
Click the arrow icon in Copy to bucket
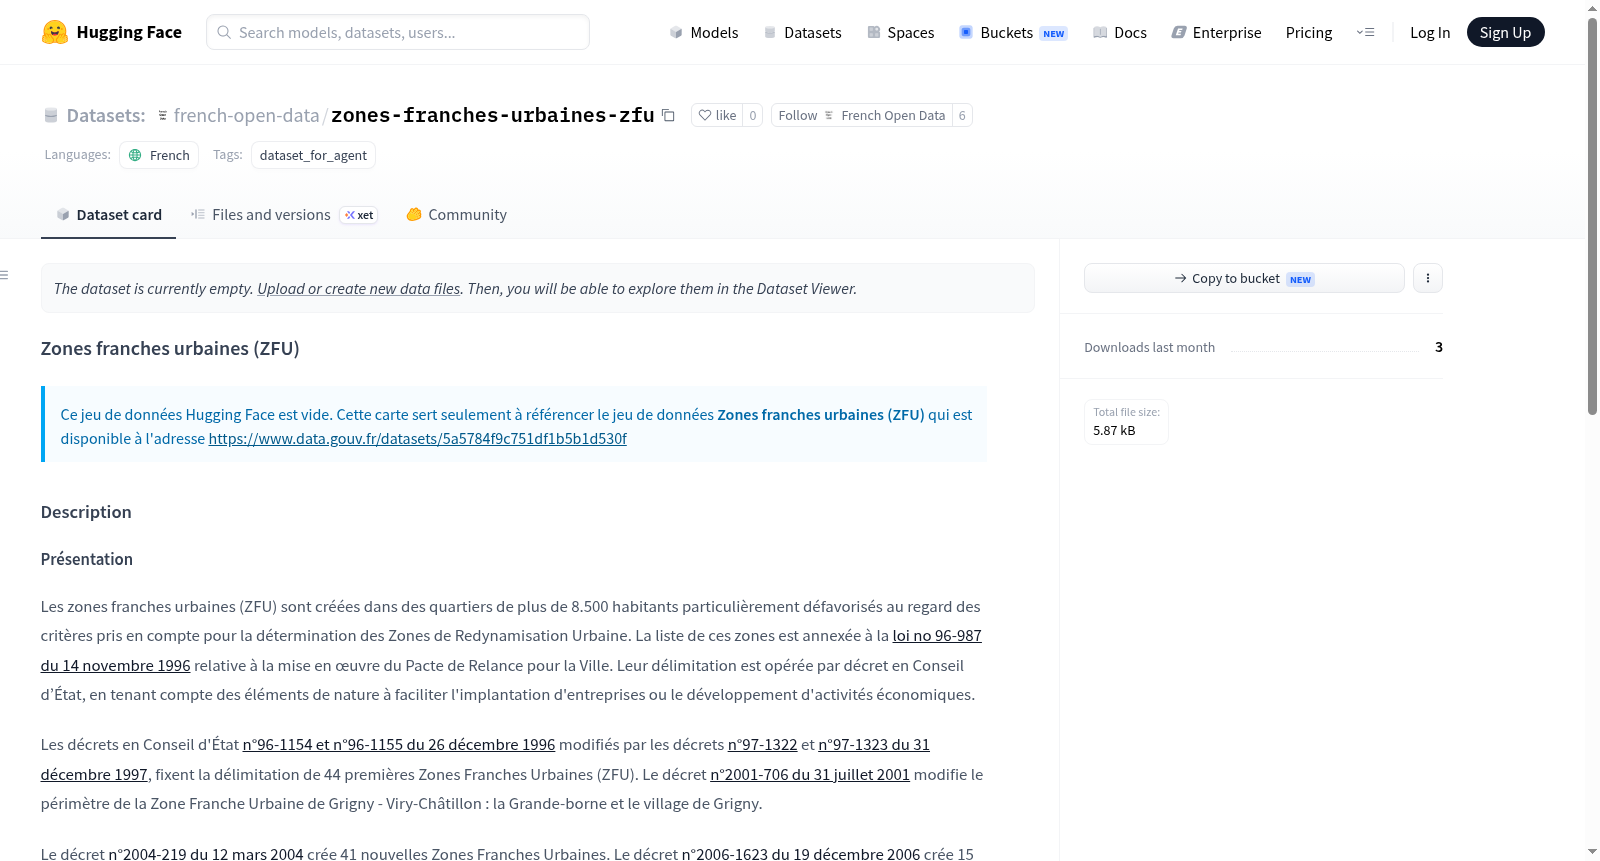pos(1181,278)
